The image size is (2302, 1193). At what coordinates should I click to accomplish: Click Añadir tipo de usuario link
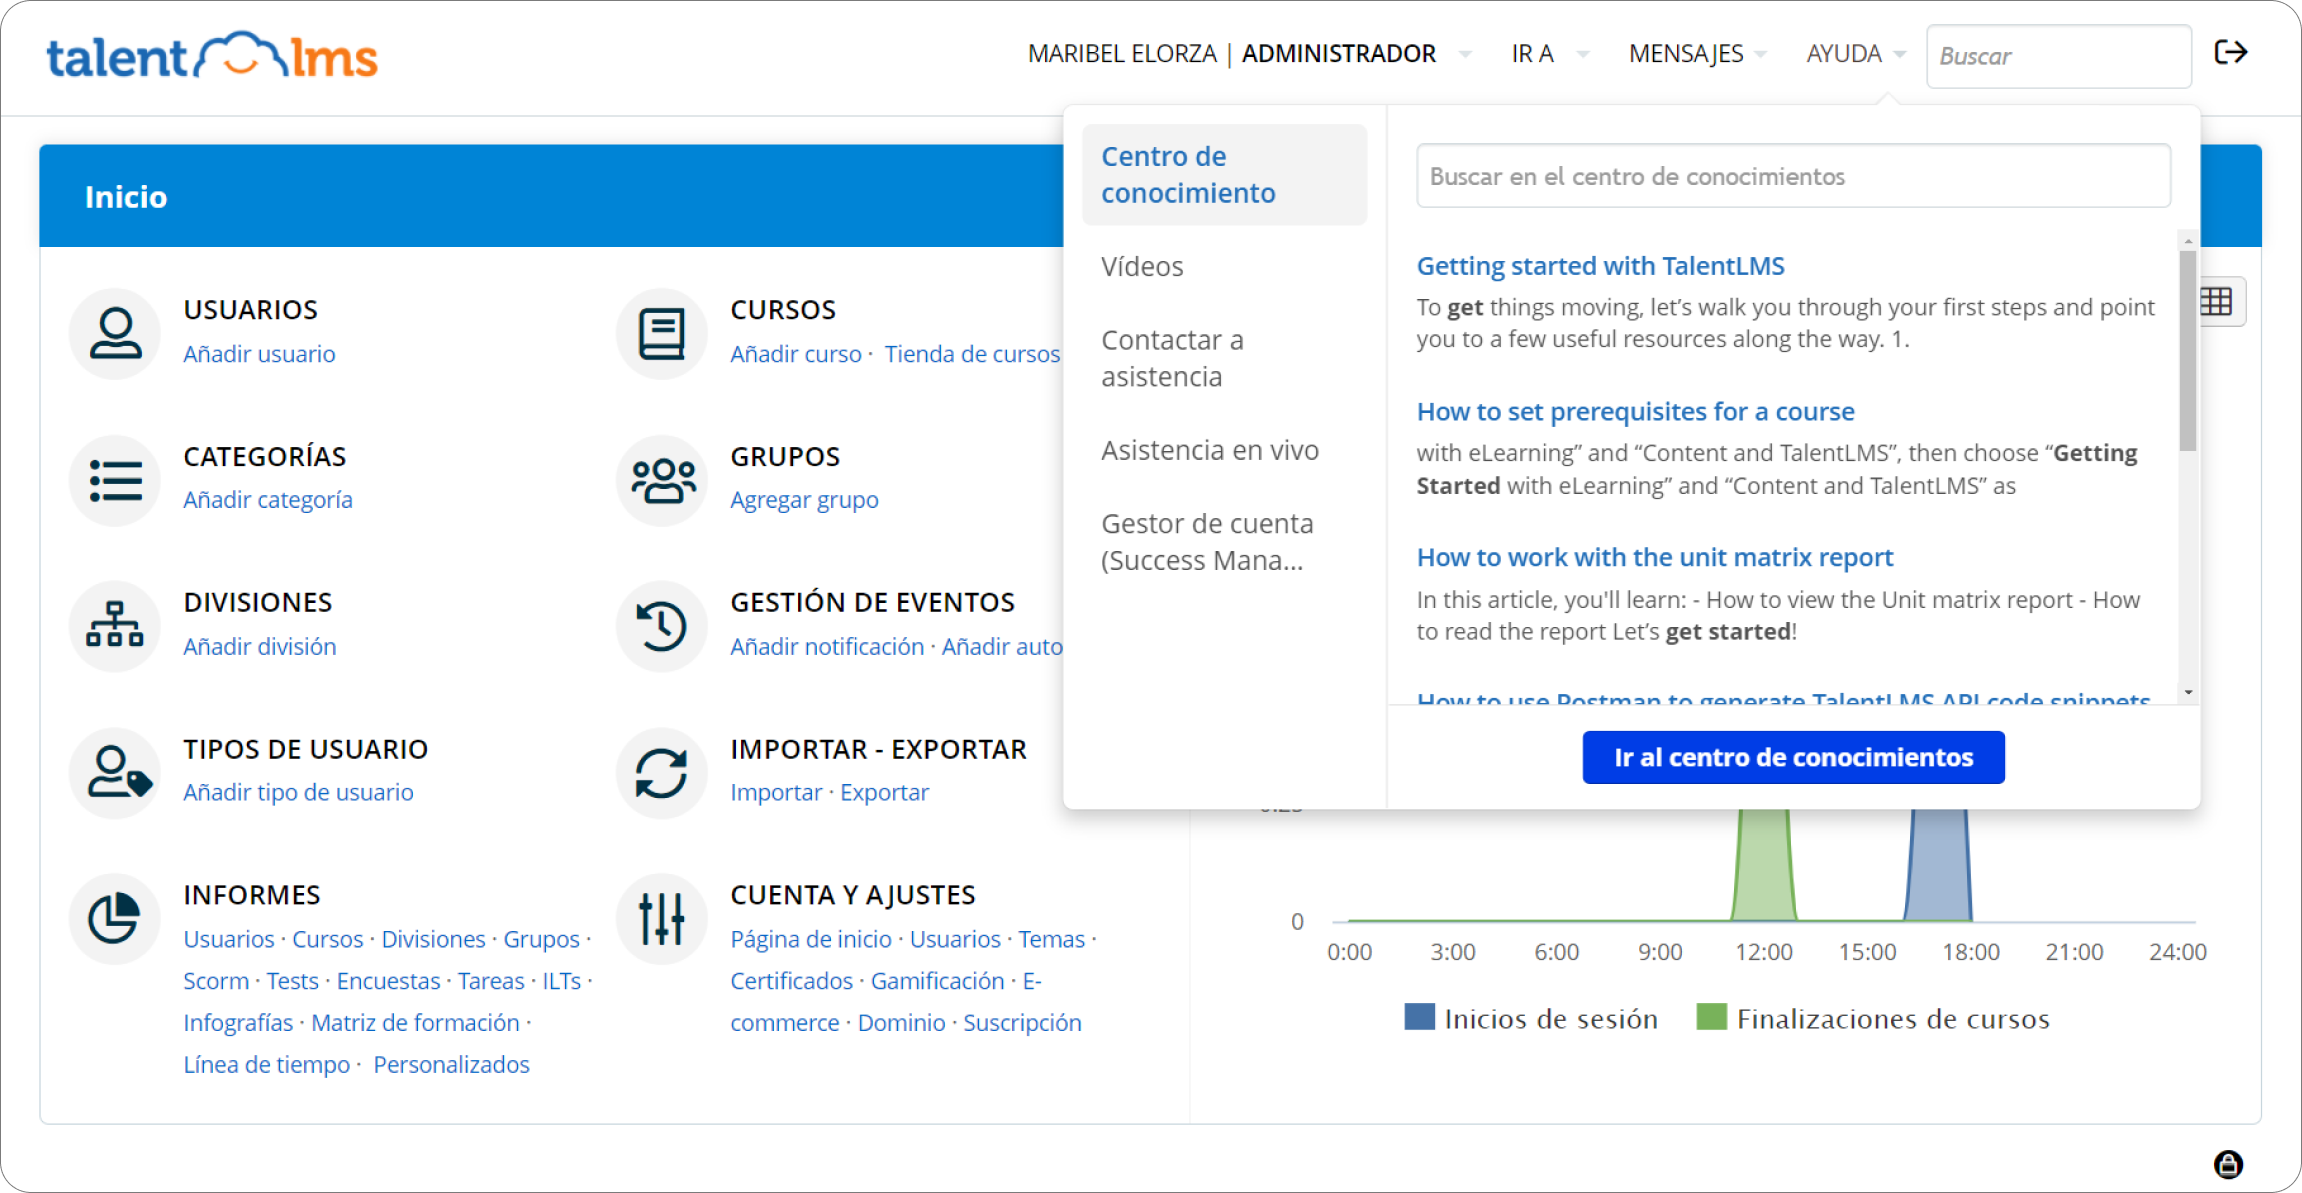click(x=298, y=792)
